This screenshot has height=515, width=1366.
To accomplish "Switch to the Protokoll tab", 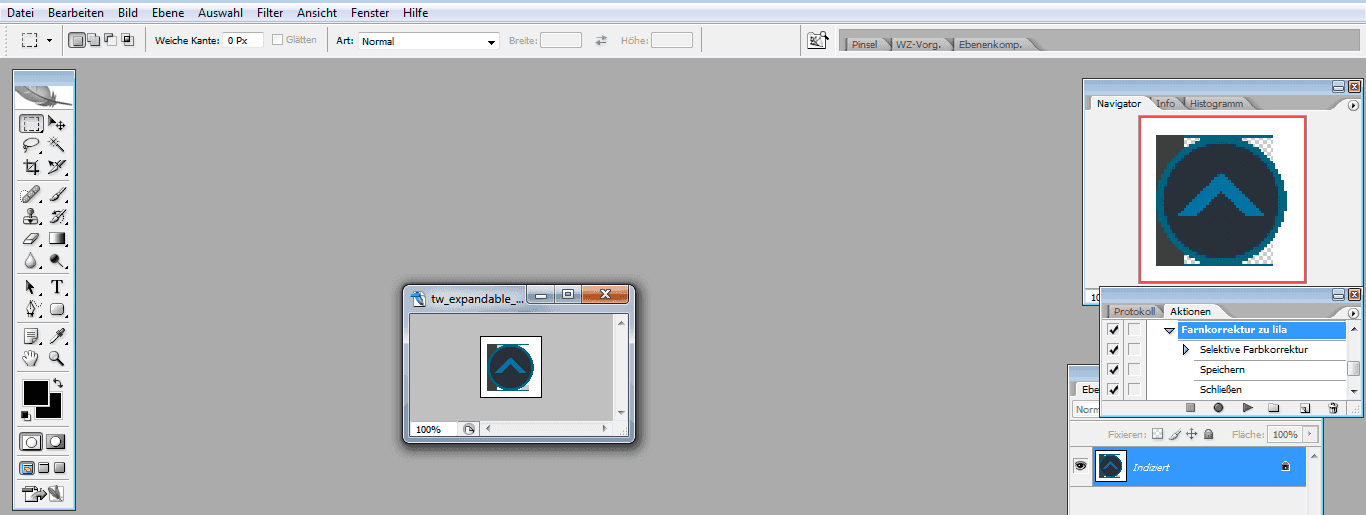I will 1134,312.
